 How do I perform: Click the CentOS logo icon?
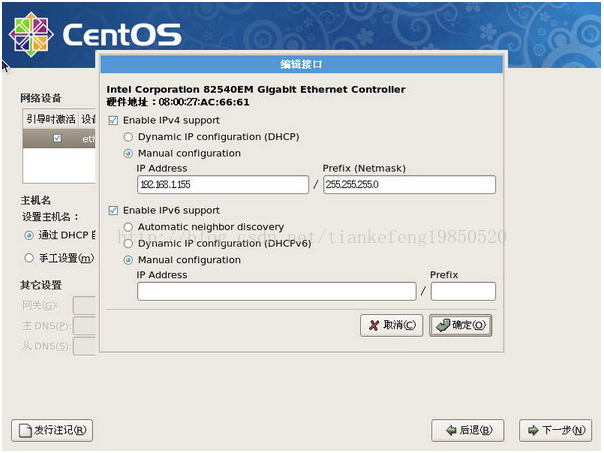[x=31, y=34]
